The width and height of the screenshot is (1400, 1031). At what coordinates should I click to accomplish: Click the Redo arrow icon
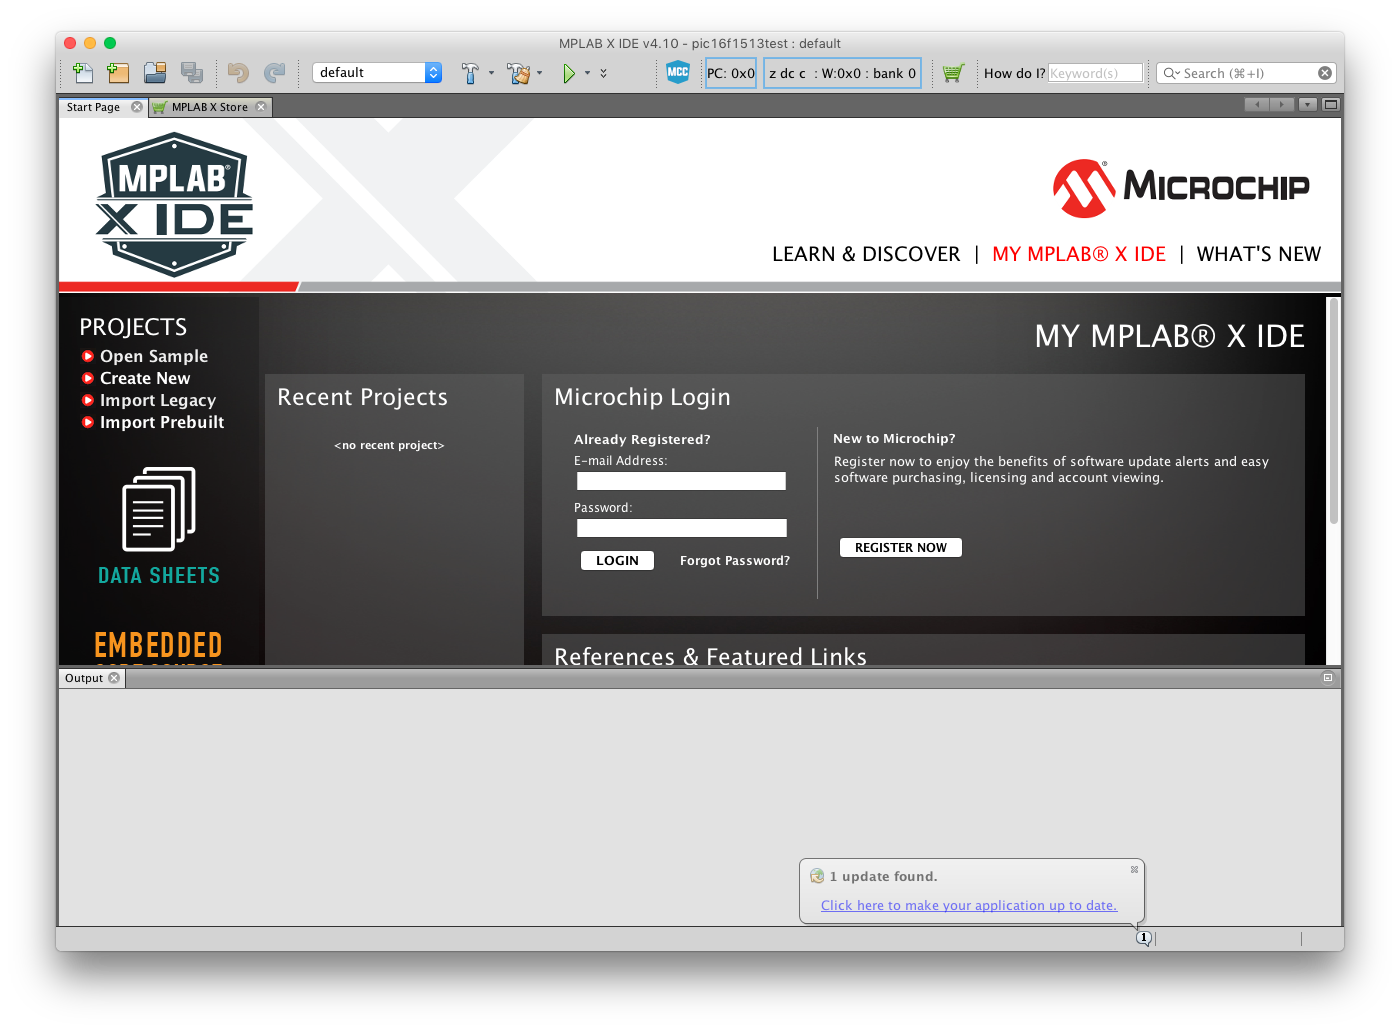274,73
